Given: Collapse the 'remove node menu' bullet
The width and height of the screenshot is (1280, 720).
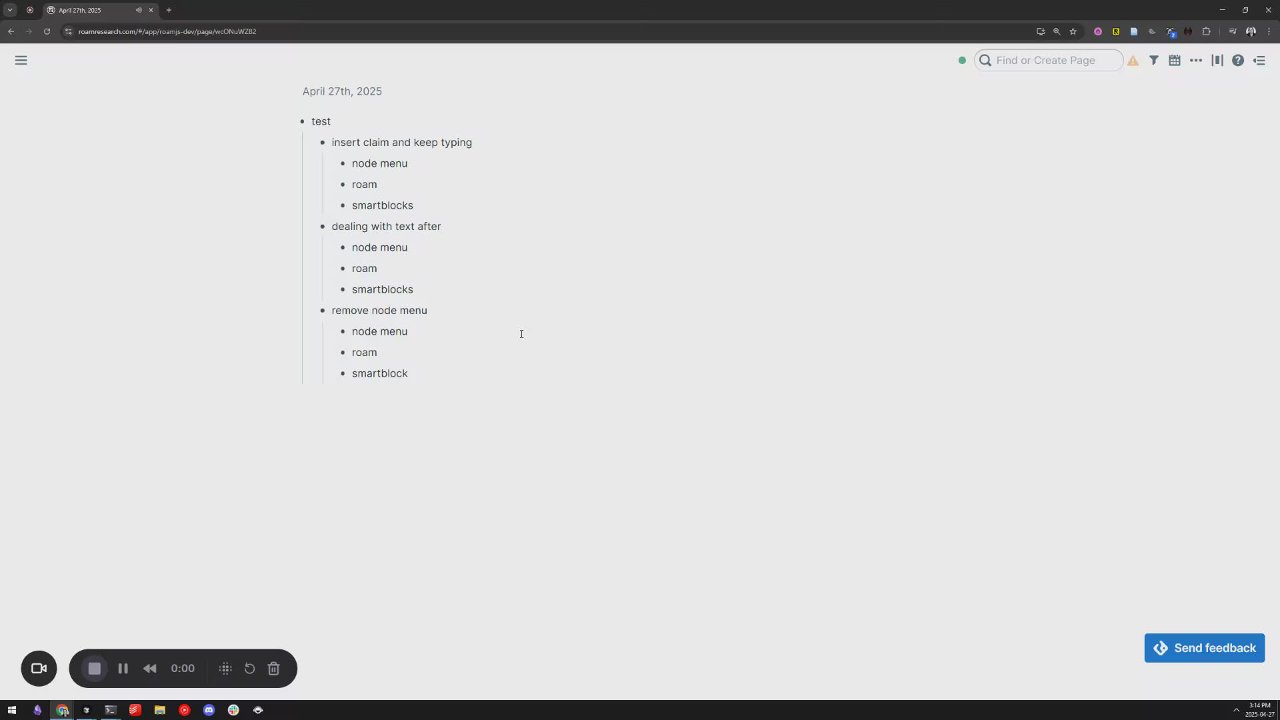Looking at the screenshot, I should click(x=322, y=311).
